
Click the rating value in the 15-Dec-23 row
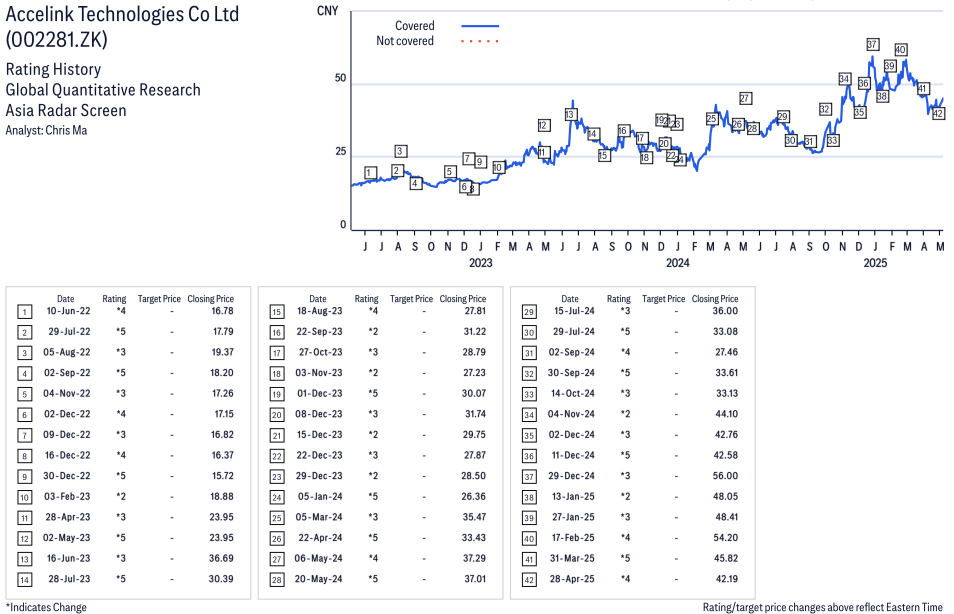click(x=373, y=434)
